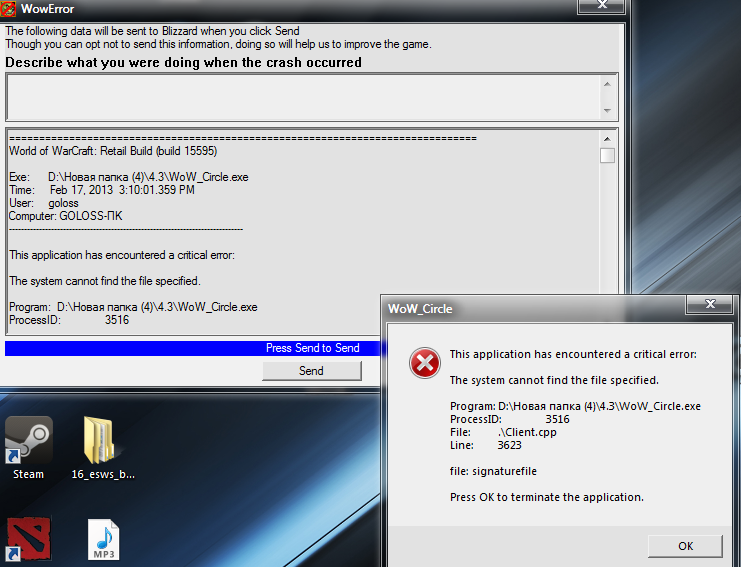Click 'This application has encountered a critical error:' in dialog

573,354
